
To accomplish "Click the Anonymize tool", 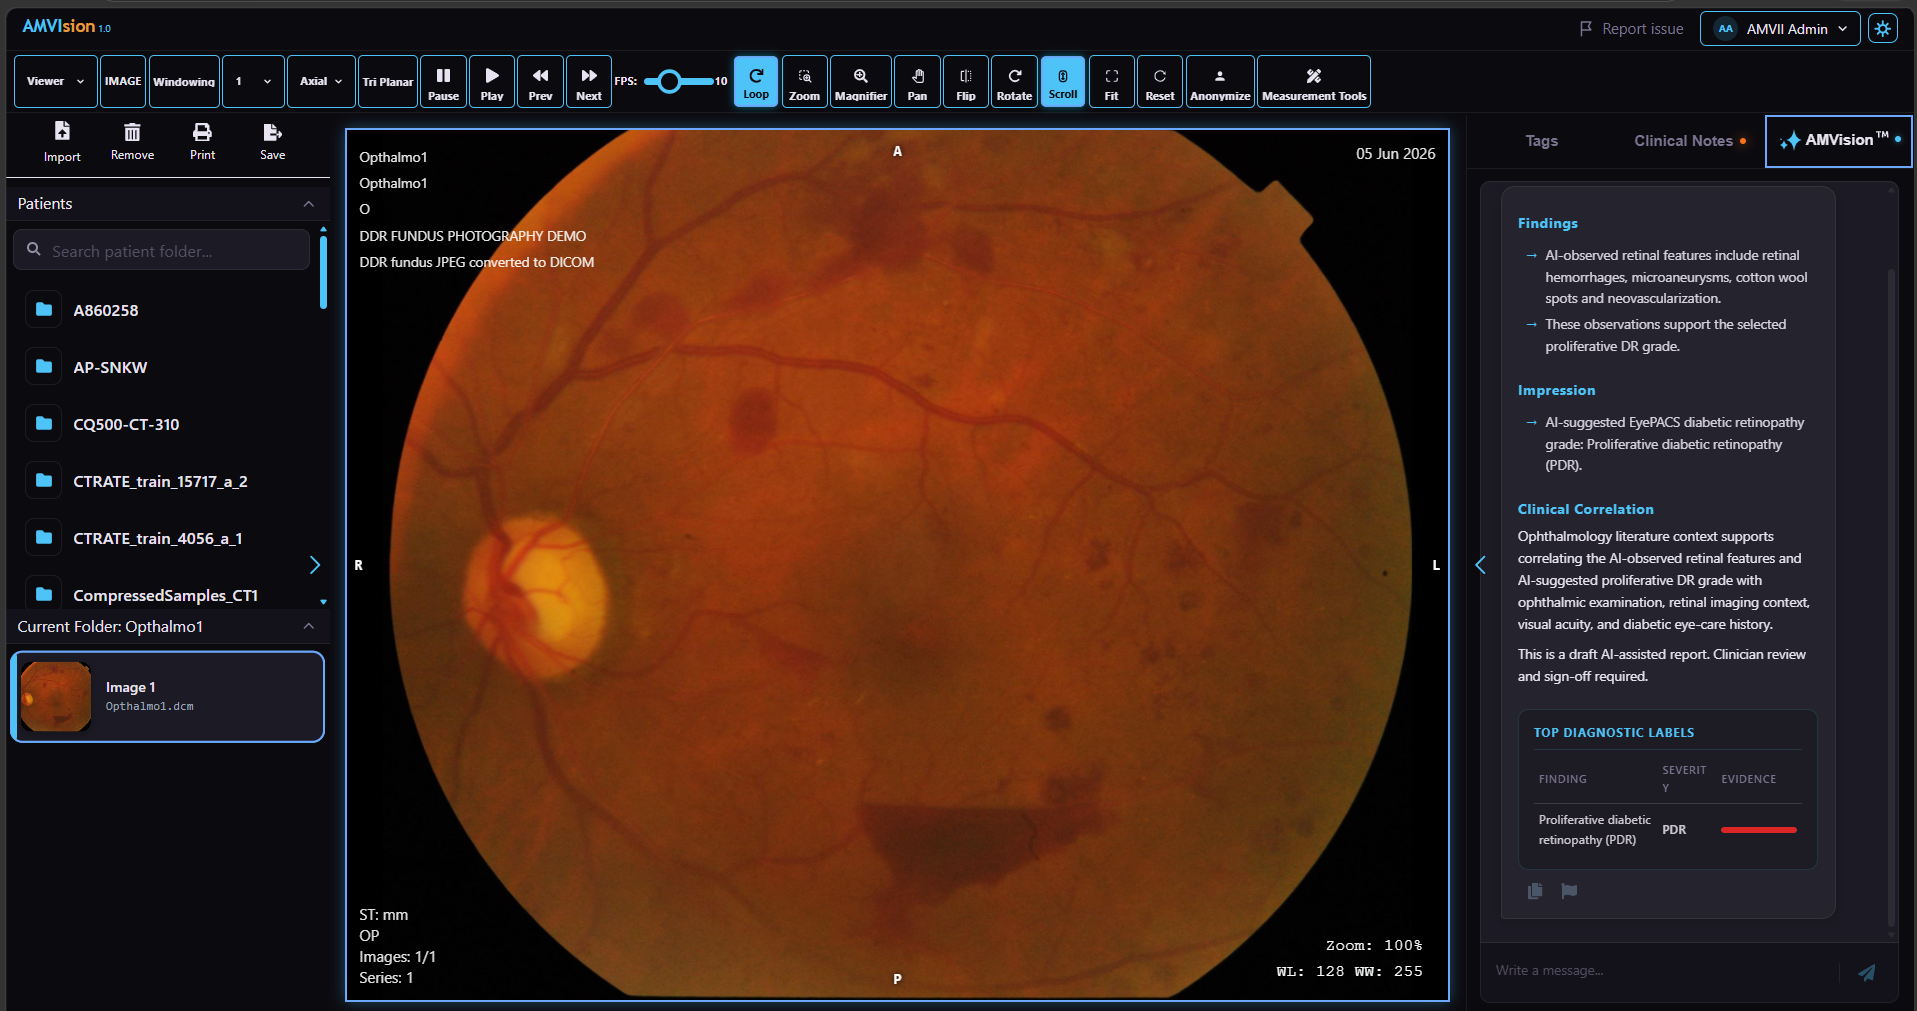I will pos(1220,82).
